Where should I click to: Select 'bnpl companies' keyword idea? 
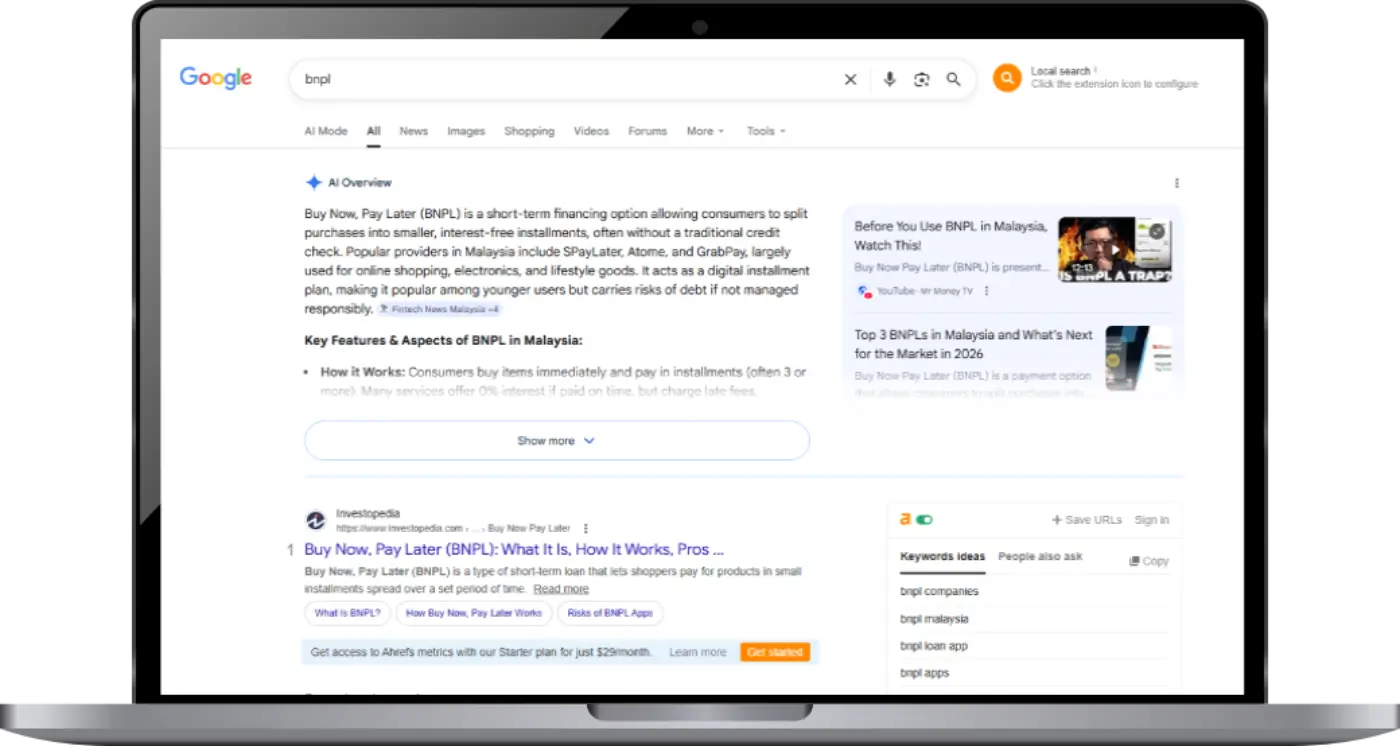[939, 591]
